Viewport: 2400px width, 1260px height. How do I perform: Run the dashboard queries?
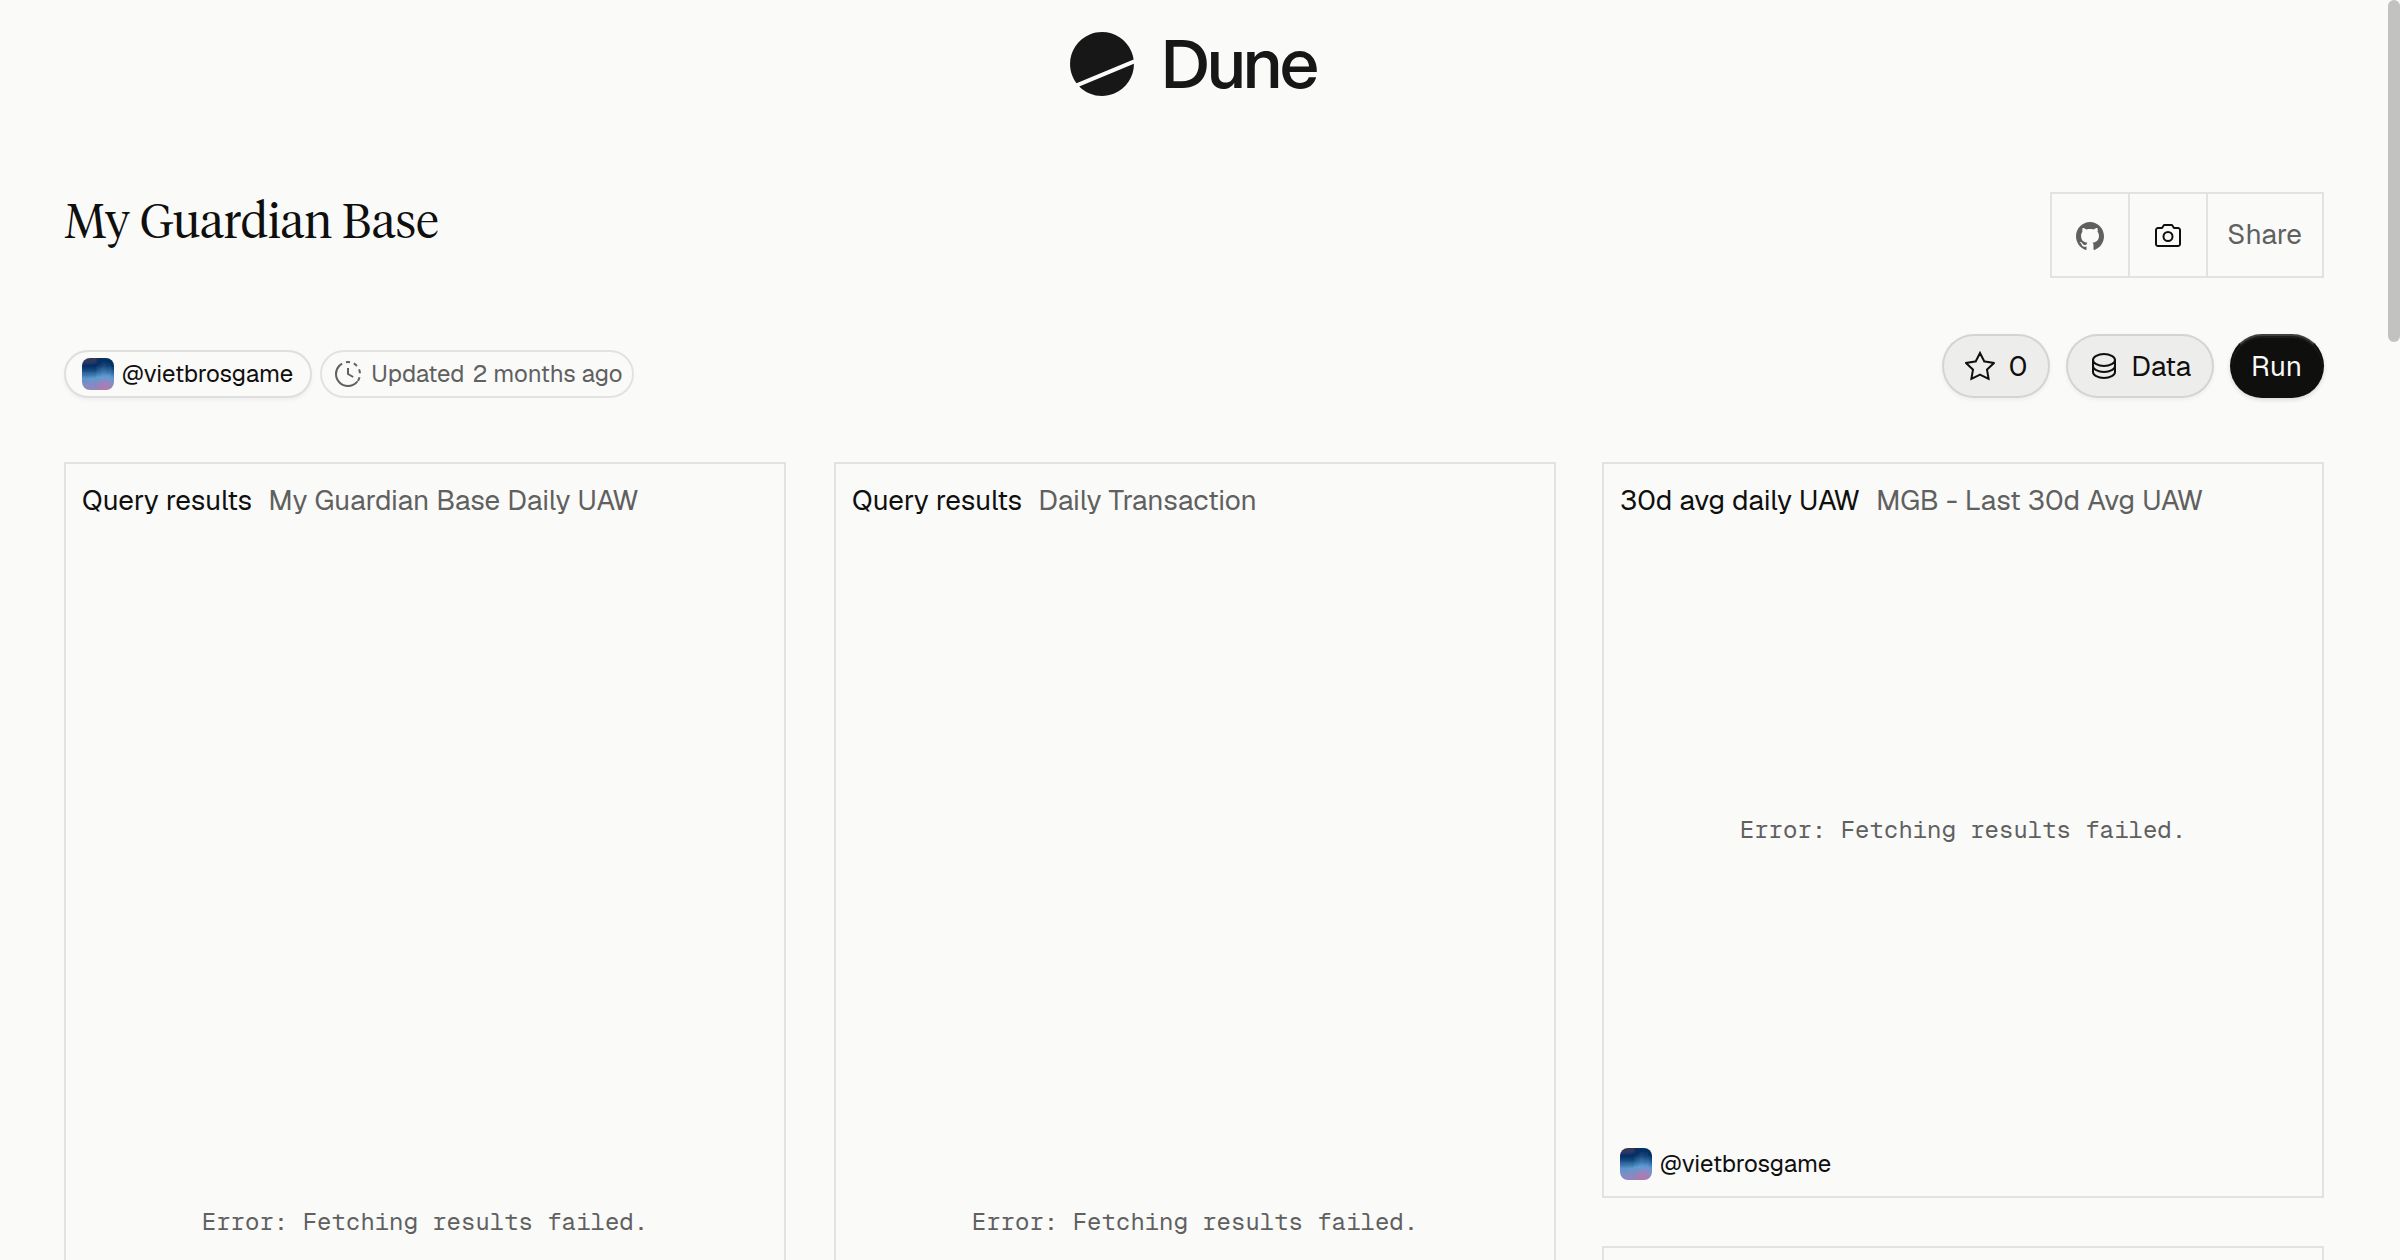point(2276,366)
